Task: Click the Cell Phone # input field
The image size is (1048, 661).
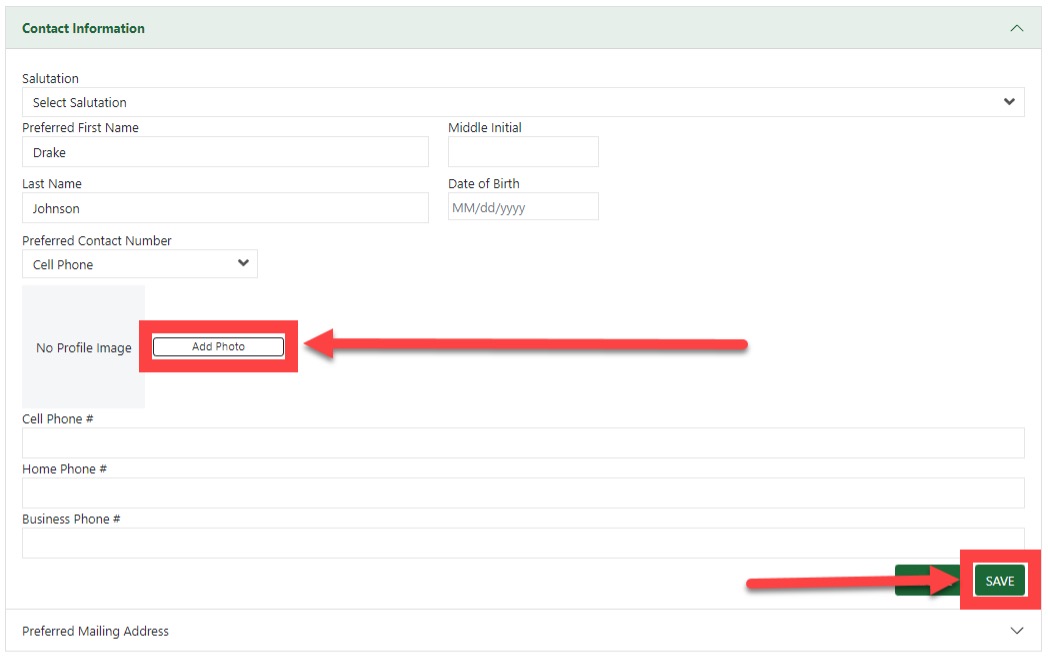Action: pyautogui.click(x=523, y=443)
